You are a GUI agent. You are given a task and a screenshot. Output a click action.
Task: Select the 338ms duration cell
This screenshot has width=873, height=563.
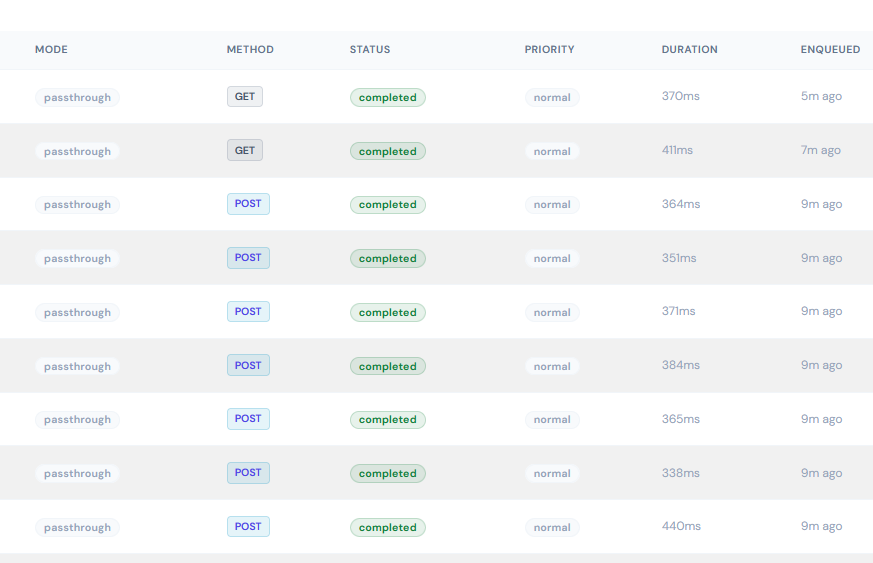[680, 473]
